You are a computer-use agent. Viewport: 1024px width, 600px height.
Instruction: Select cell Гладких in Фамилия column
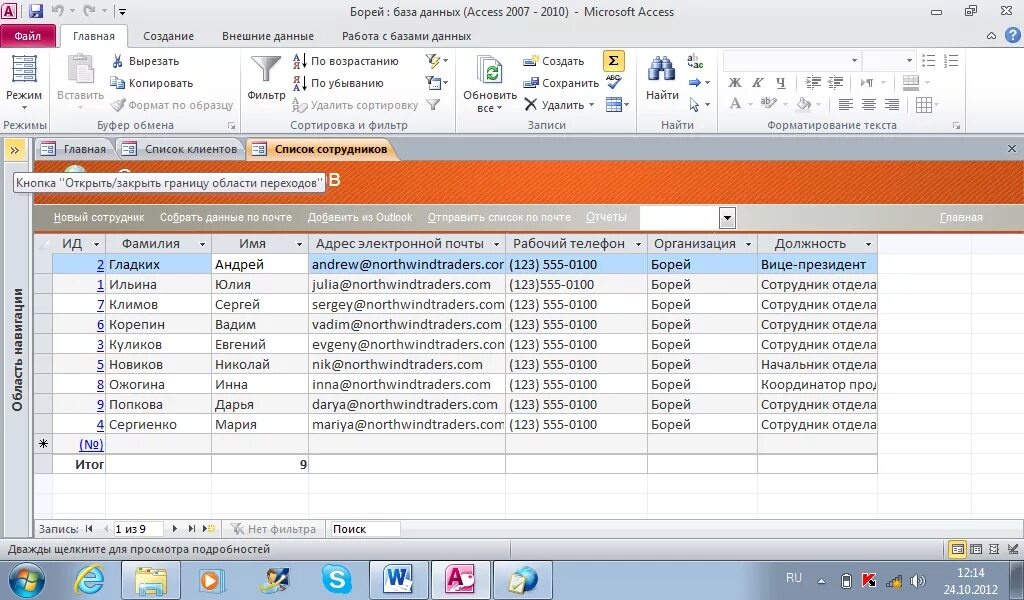[159, 264]
